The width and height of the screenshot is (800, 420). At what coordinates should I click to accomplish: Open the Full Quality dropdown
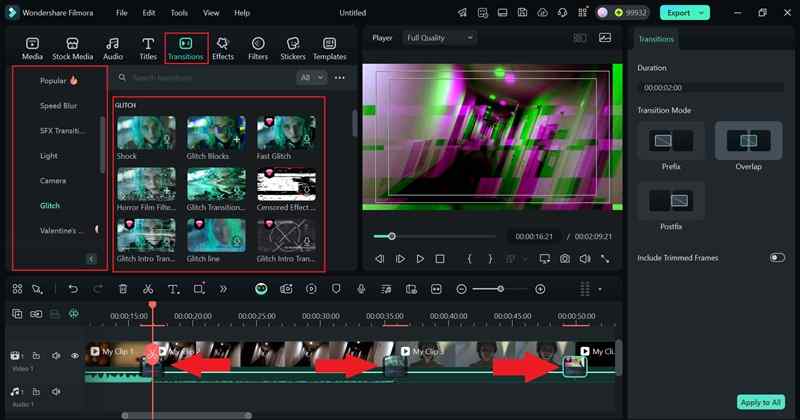pos(439,38)
